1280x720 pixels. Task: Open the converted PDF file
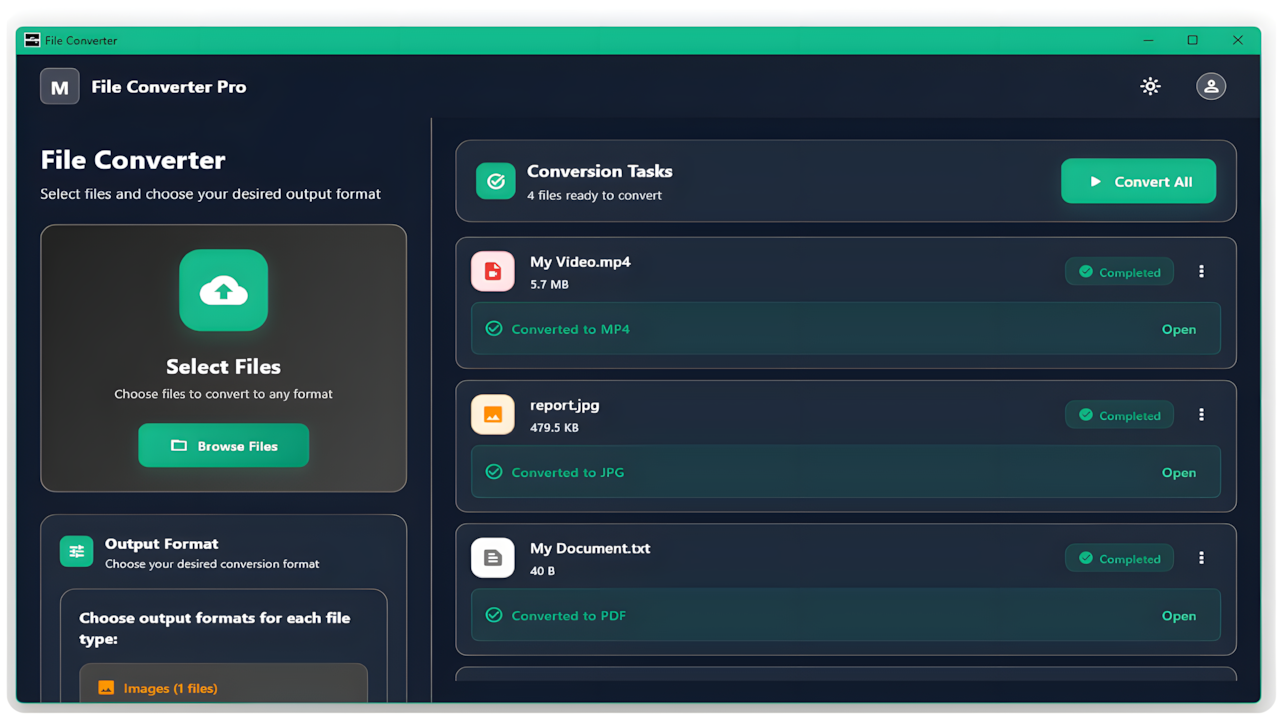pos(1178,615)
